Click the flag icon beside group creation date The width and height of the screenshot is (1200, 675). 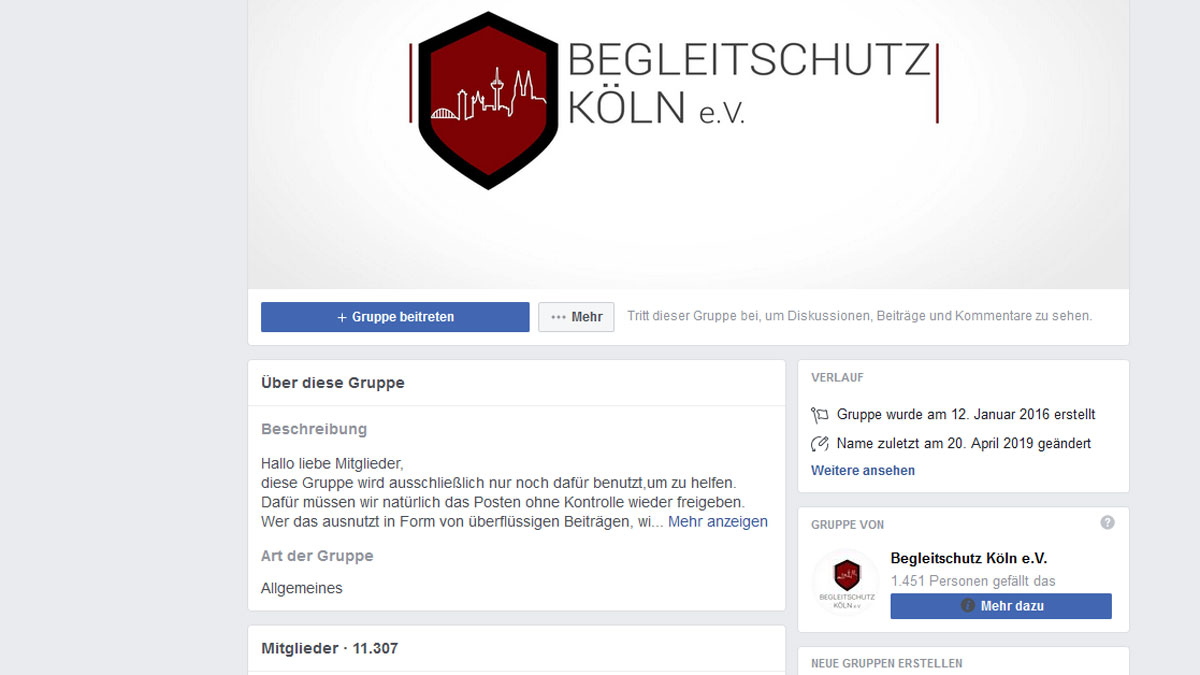(x=820, y=414)
